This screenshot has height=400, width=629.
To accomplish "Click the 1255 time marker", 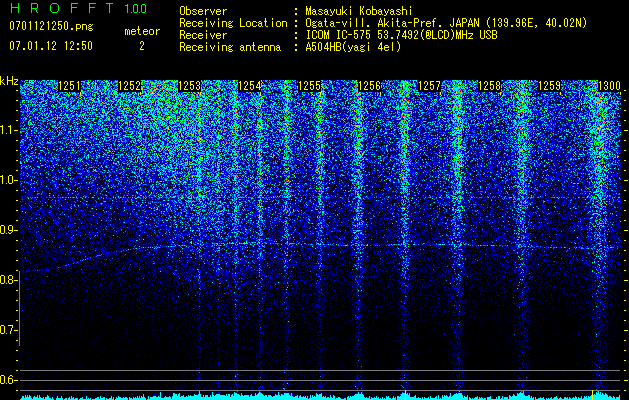I will click(309, 86).
